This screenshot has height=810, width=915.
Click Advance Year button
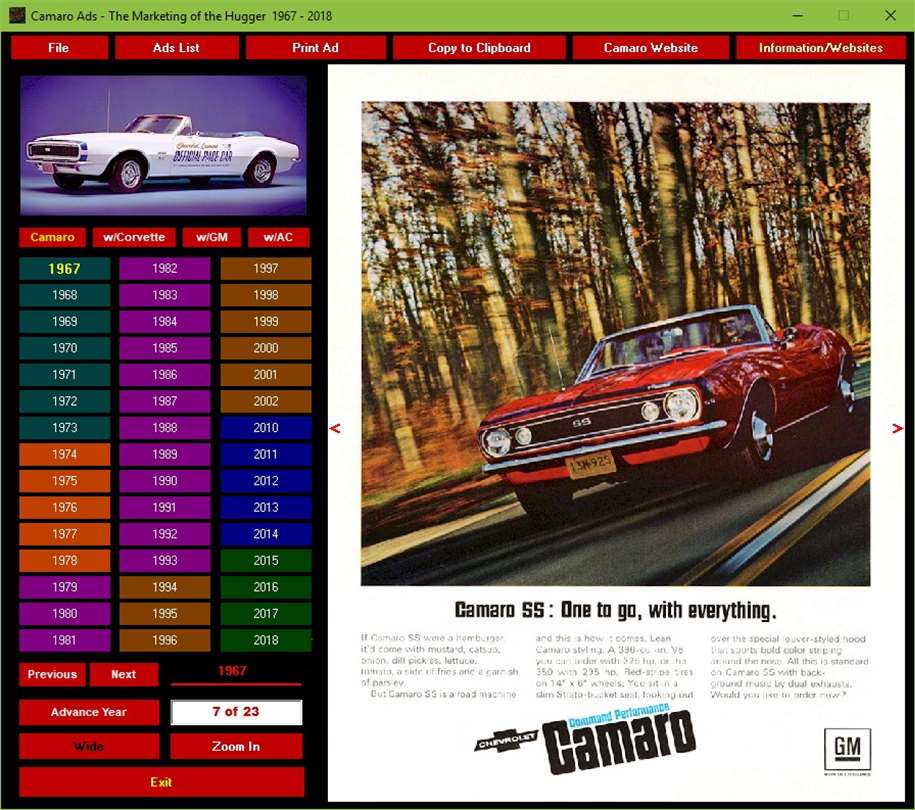pyautogui.click(x=89, y=713)
